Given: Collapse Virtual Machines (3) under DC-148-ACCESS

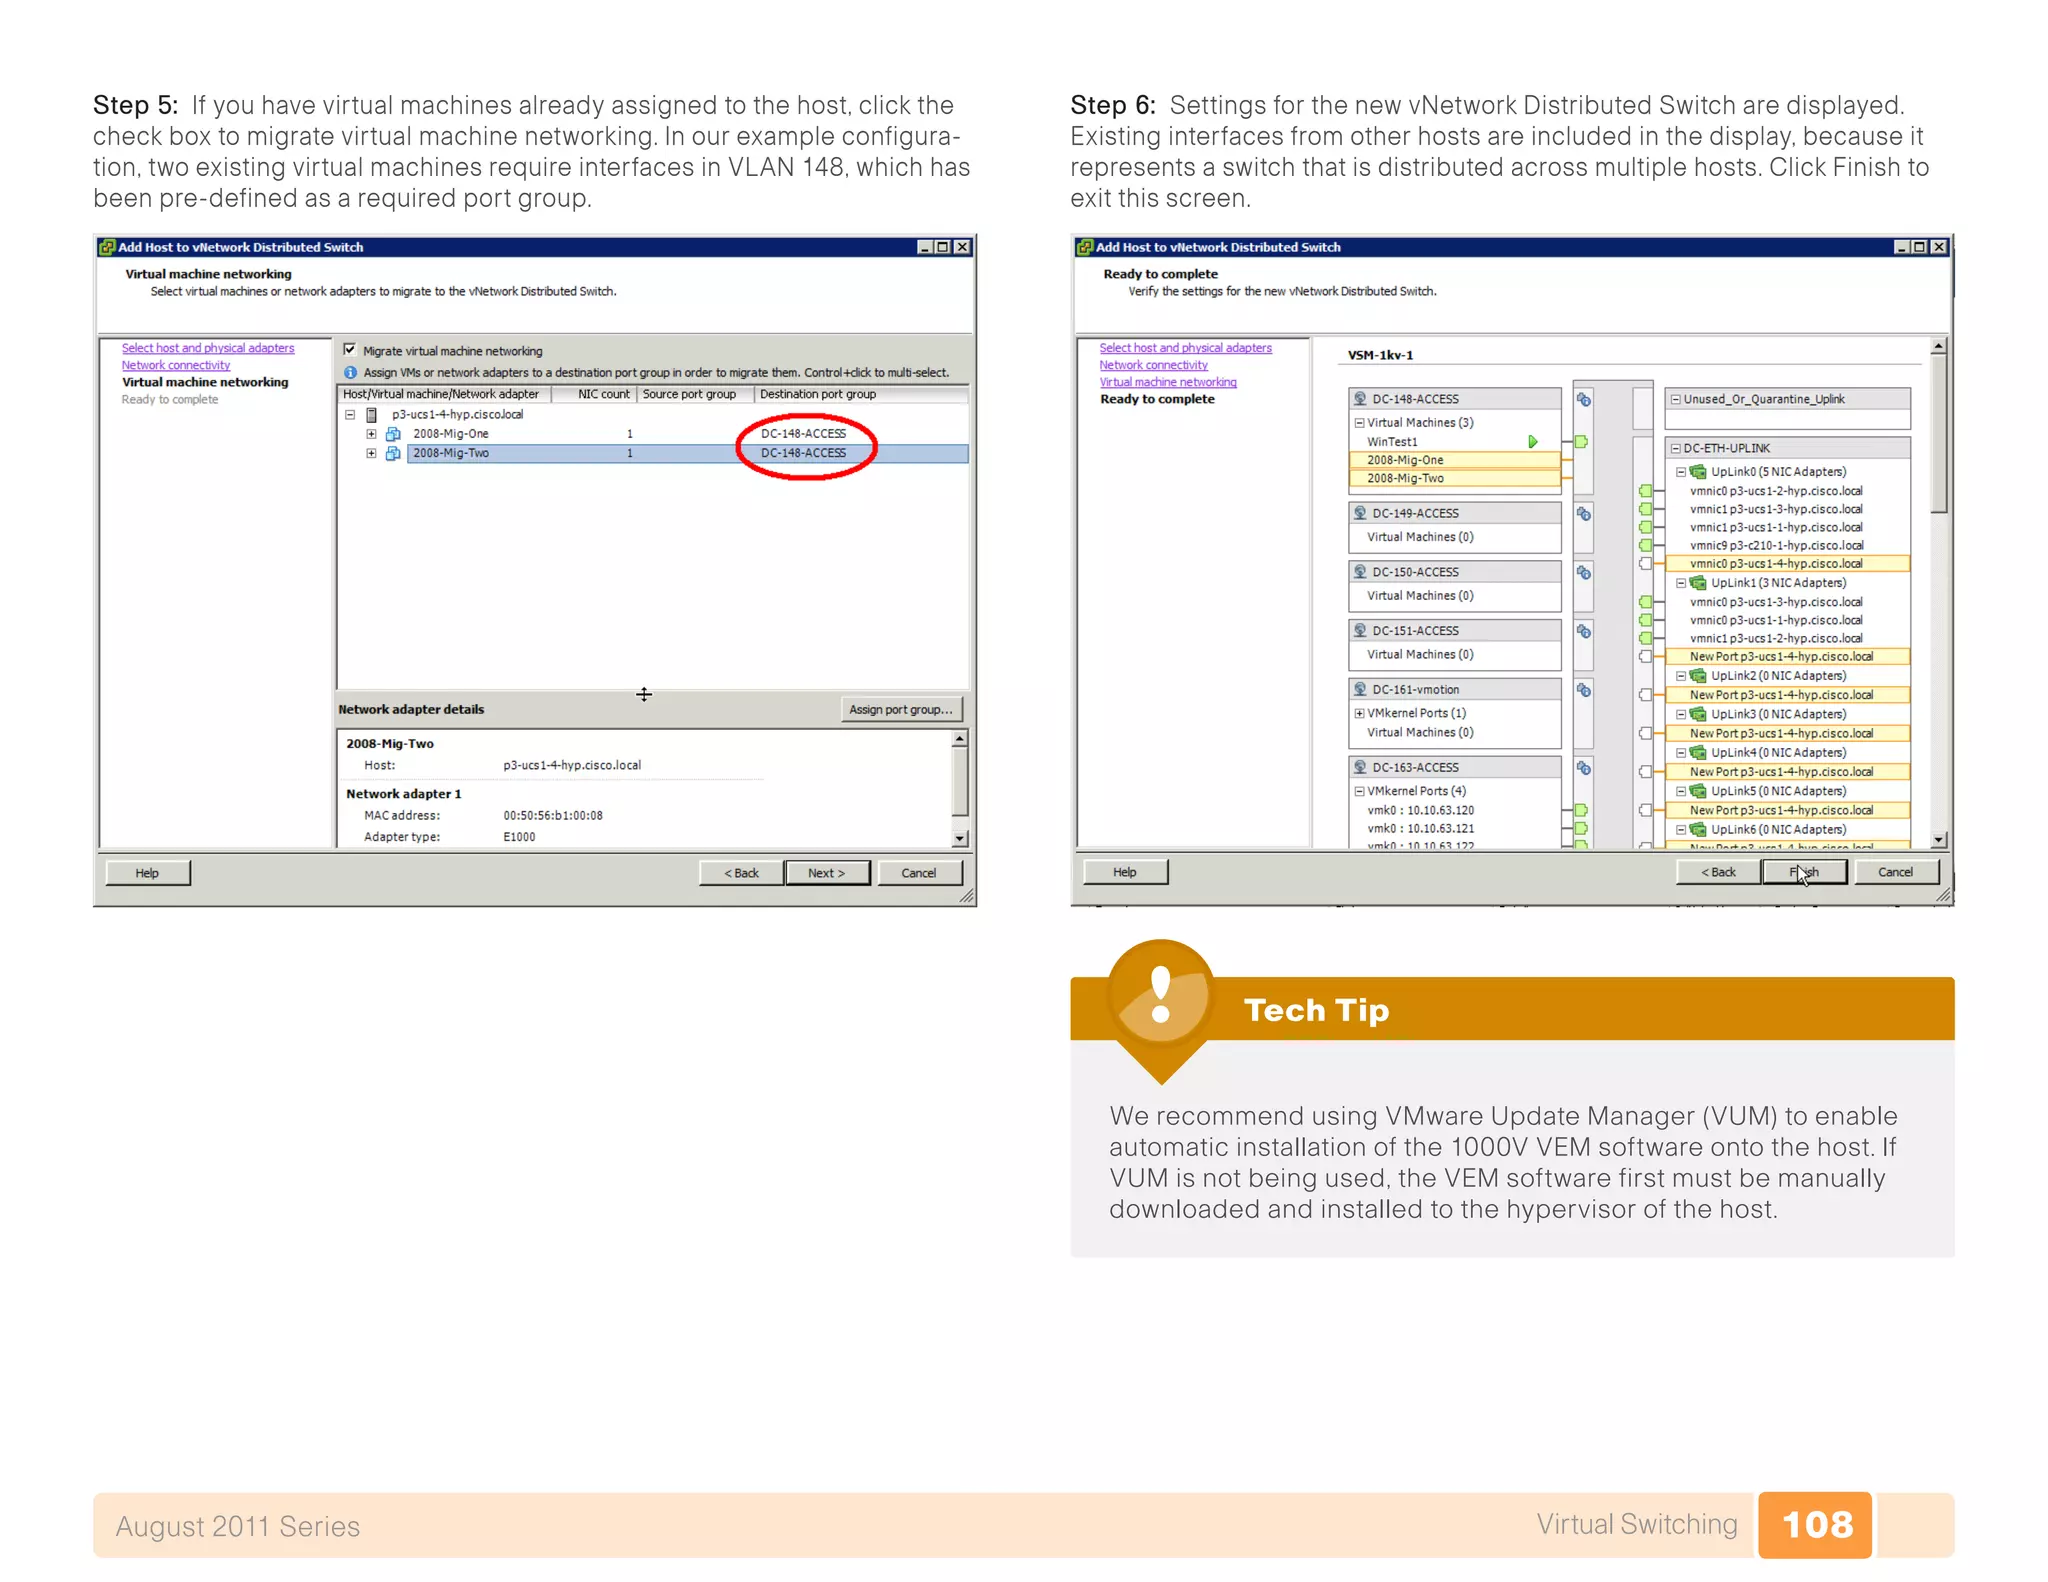Looking at the screenshot, I should point(1359,423).
